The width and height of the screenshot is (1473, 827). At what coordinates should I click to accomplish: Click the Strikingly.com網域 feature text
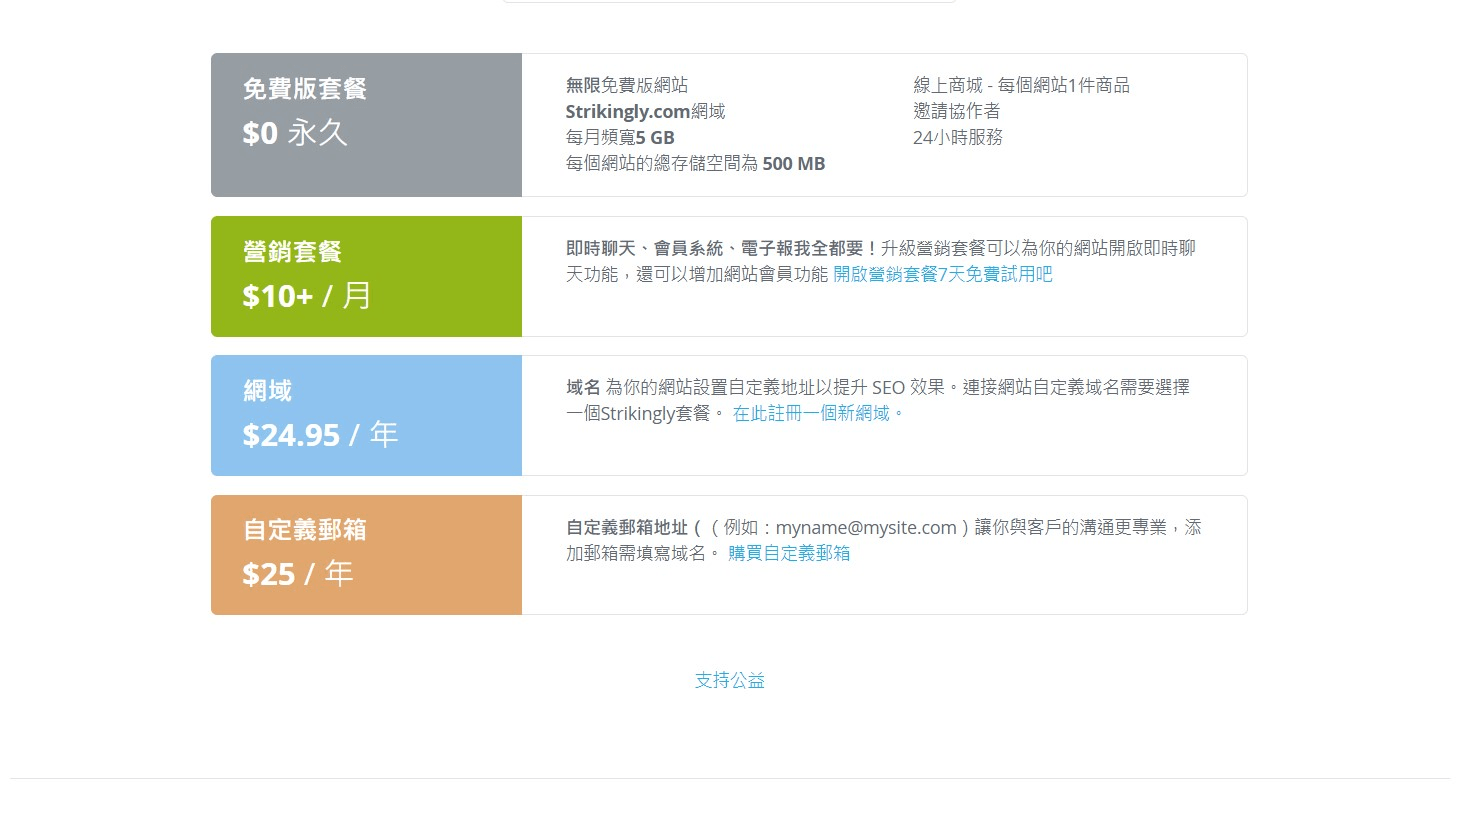[645, 111]
